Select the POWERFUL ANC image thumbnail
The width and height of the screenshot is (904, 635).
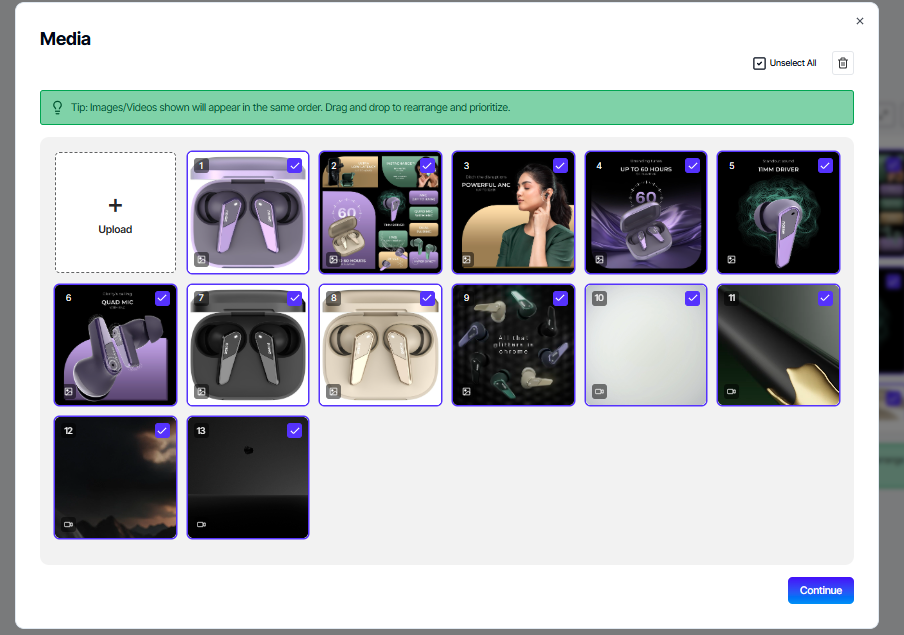513,212
